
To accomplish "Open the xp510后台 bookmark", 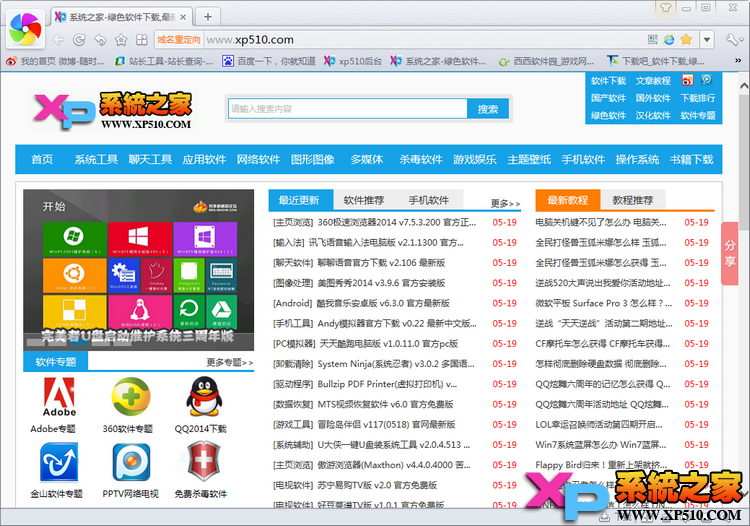I will [353, 61].
